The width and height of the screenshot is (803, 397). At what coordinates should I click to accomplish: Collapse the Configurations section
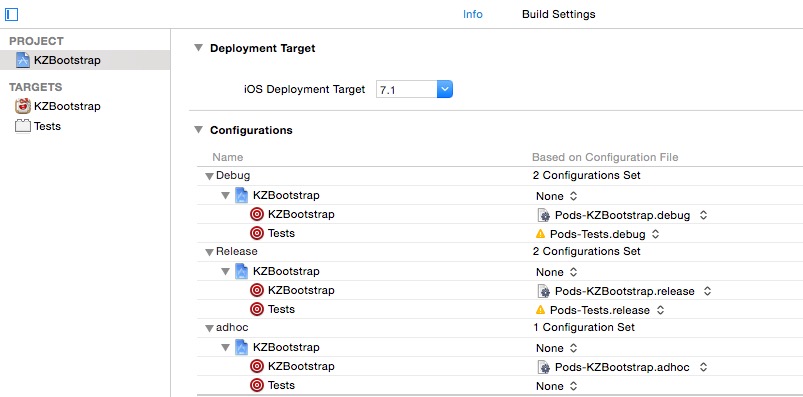(198, 130)
